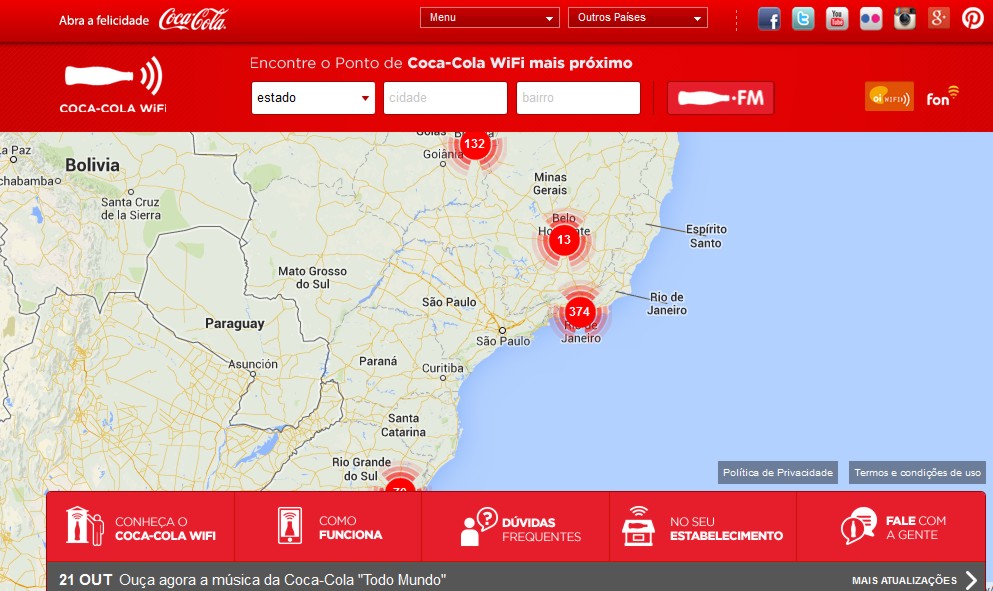The image size is (993, 591).
Task: Open the Pinterest social icon
Action: tap(973, 18)
